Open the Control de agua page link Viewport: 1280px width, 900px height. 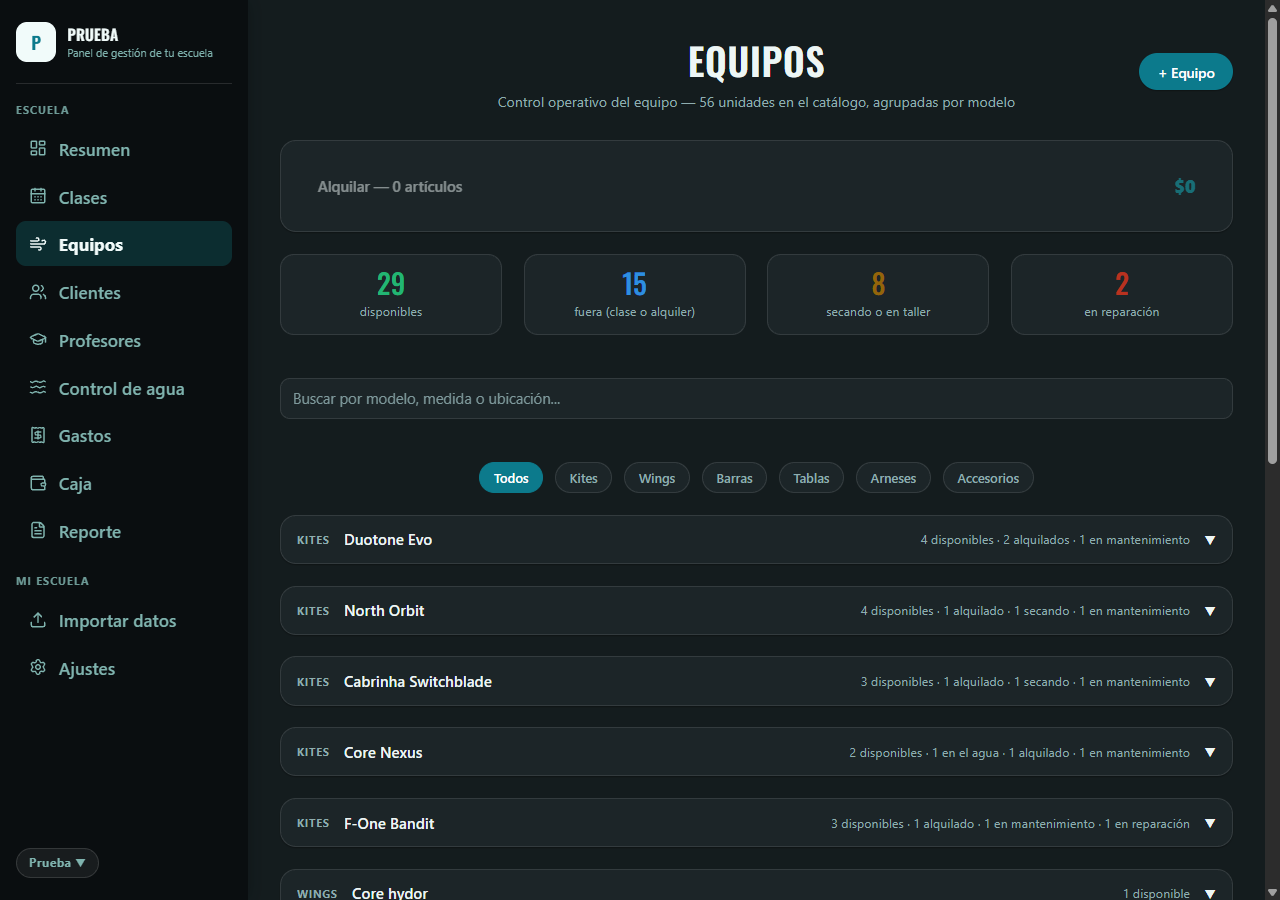tap(124, 388)
